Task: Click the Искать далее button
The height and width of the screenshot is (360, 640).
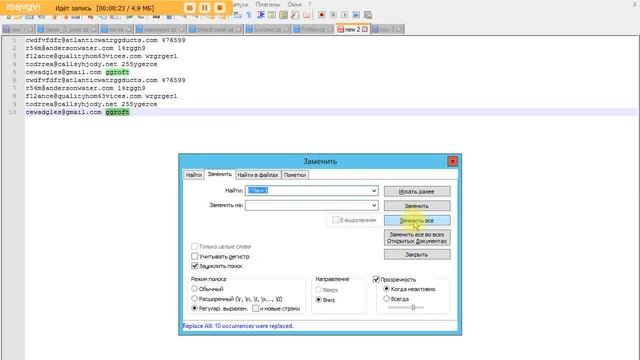Action: click(x=417, y=191)
